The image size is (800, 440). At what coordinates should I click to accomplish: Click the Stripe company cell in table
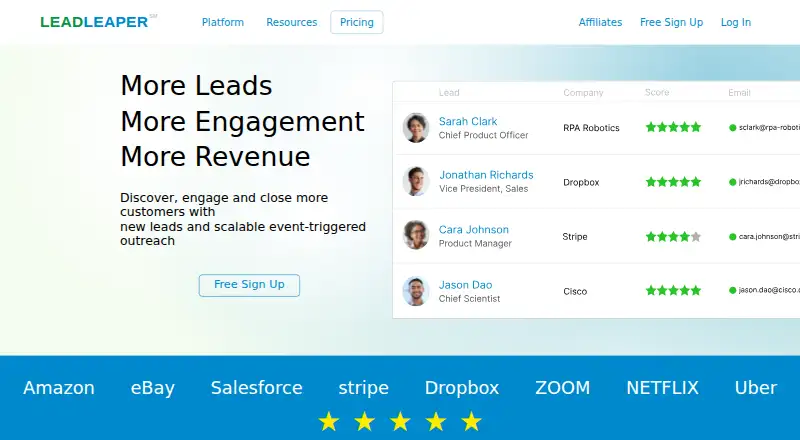(x=575, y=236)
